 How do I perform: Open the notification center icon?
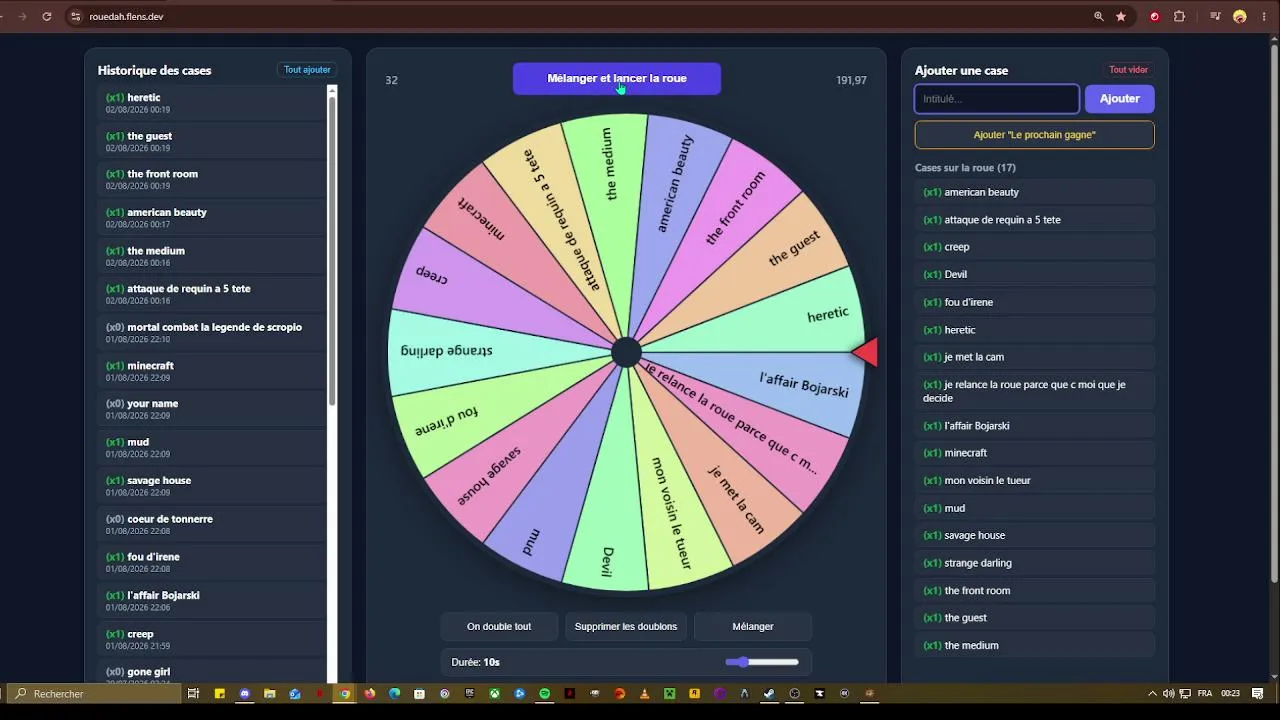pos(1258,693)
